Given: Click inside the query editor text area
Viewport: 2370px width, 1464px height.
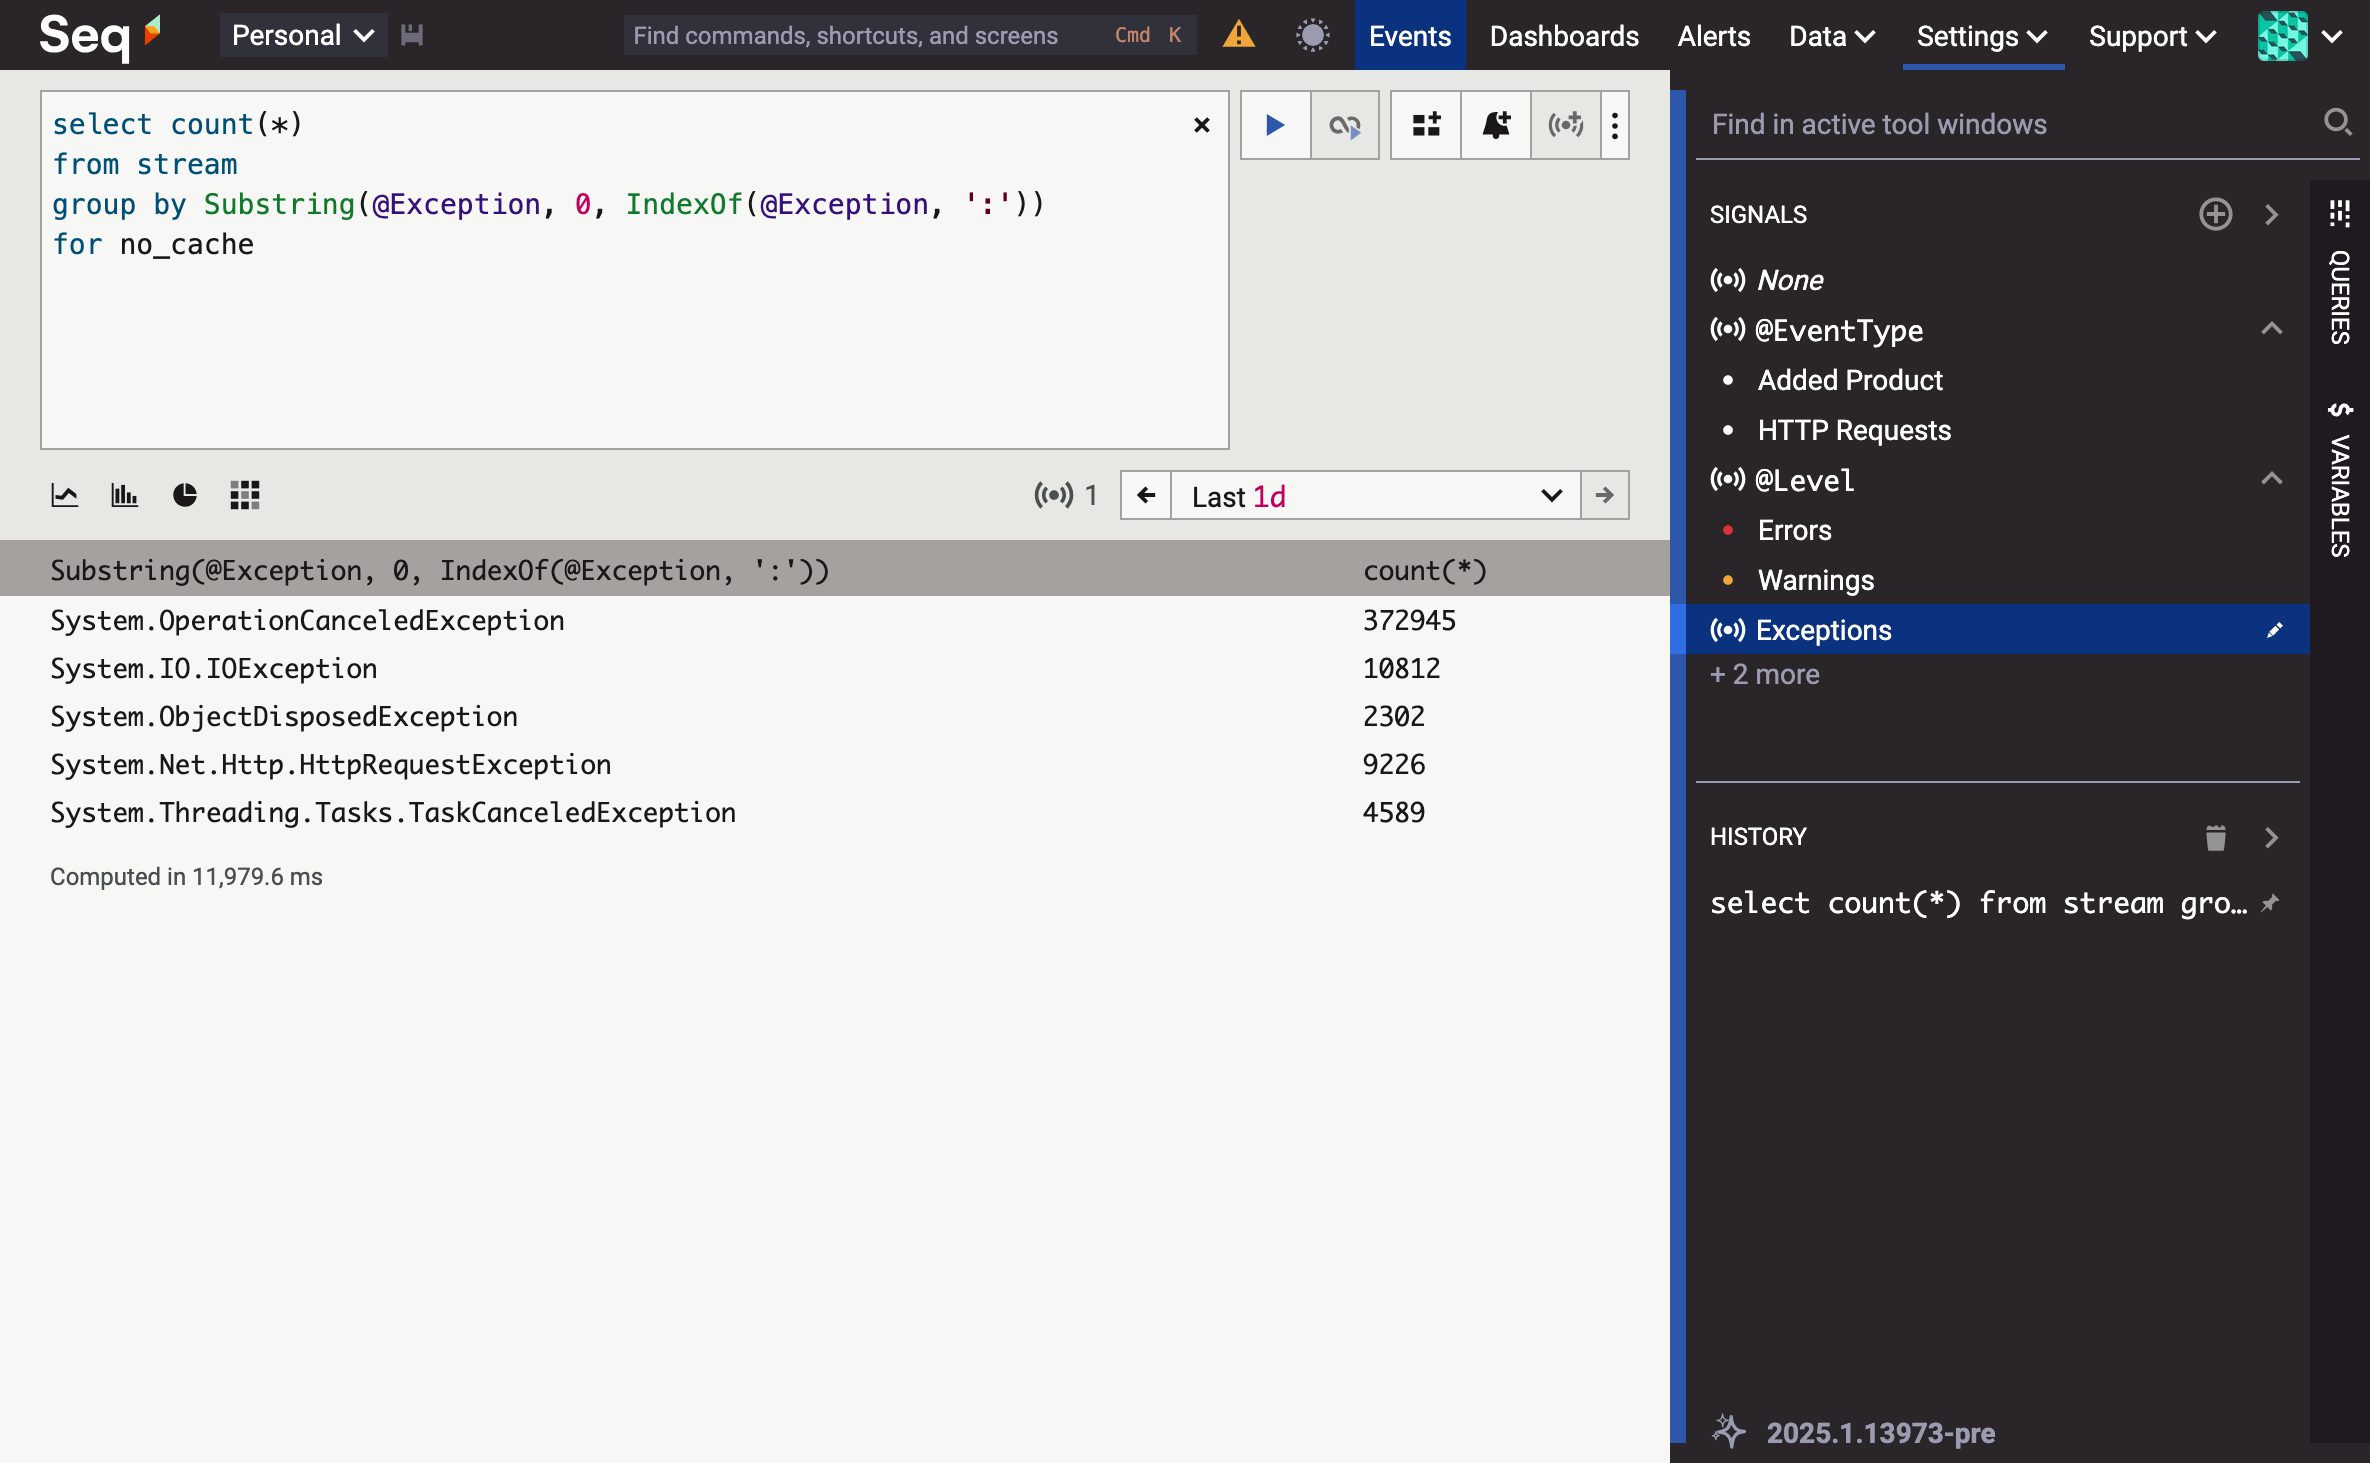Looking at the screenshot, I should coord(634,270).
